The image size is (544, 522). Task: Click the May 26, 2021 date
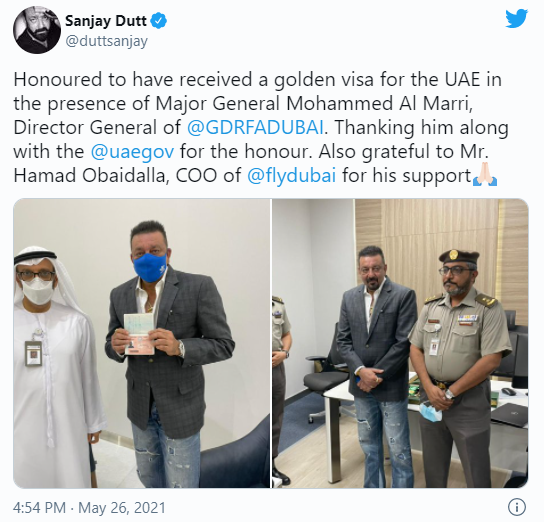pyautogui.click(x=122, y=508)
